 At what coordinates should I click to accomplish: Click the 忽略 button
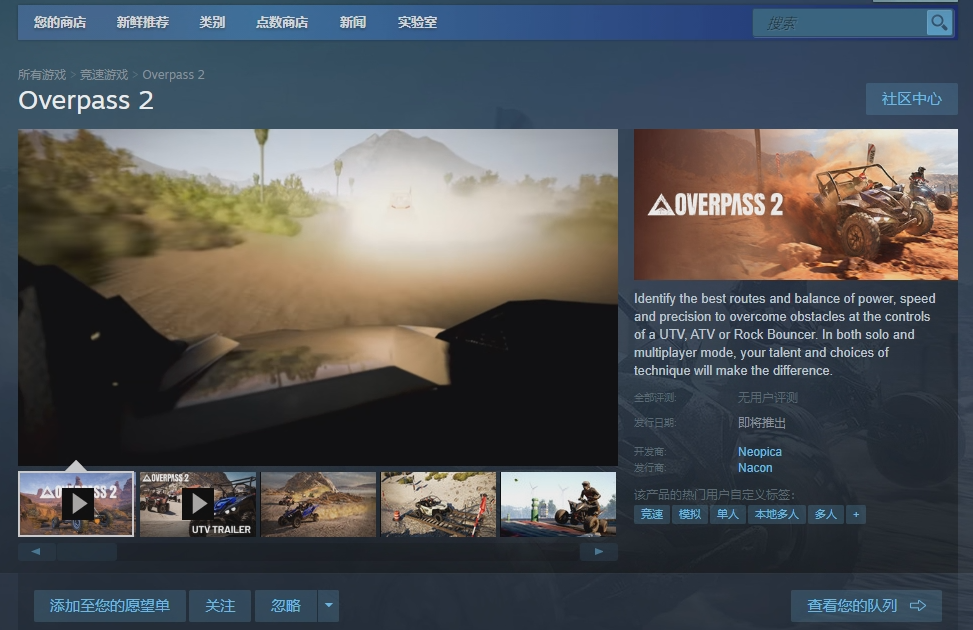pyautogui.click(x=286, y=606)
